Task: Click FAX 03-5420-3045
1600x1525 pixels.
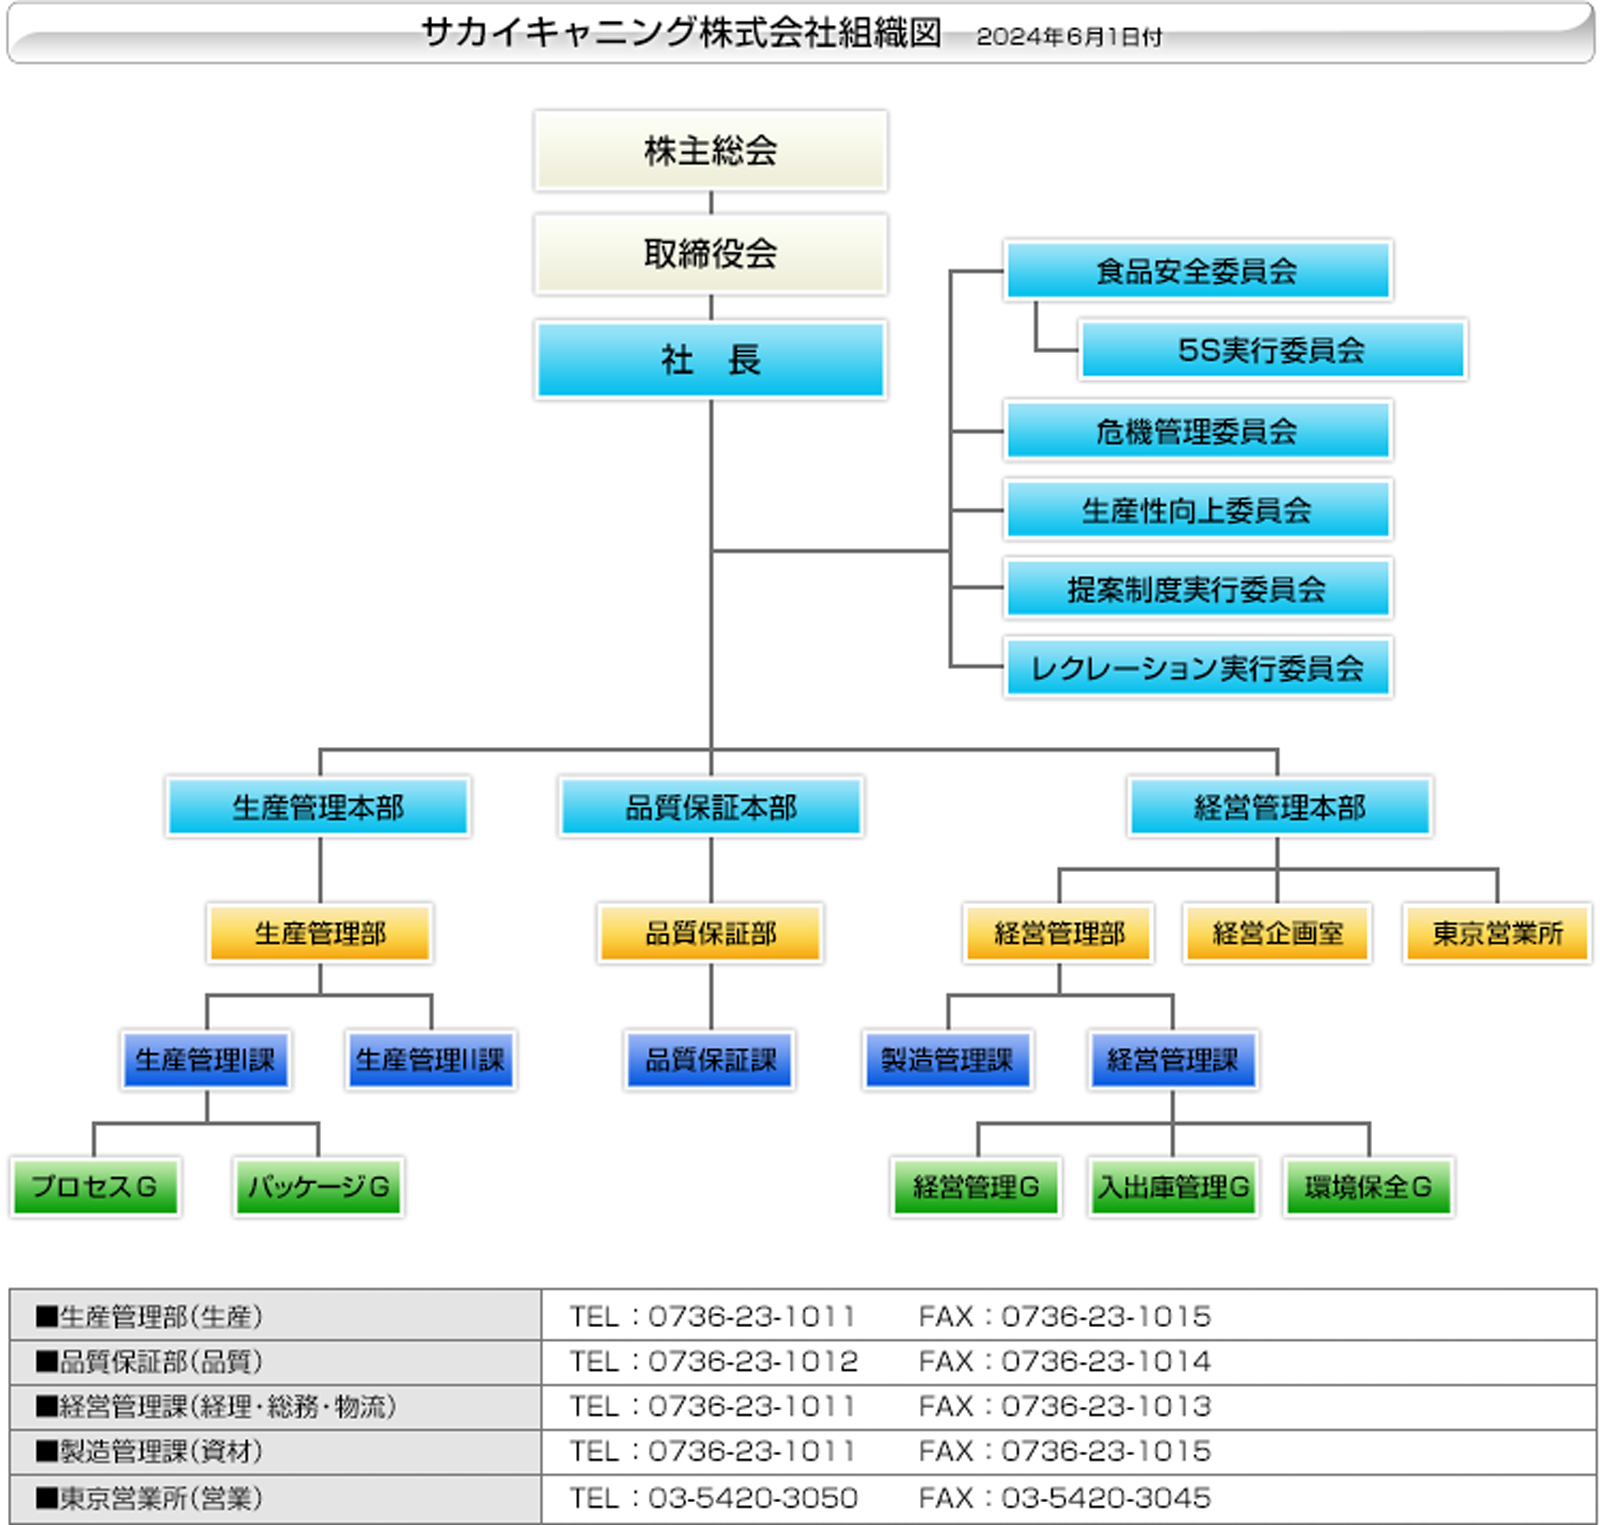Action: (x=1065, y=1497)
